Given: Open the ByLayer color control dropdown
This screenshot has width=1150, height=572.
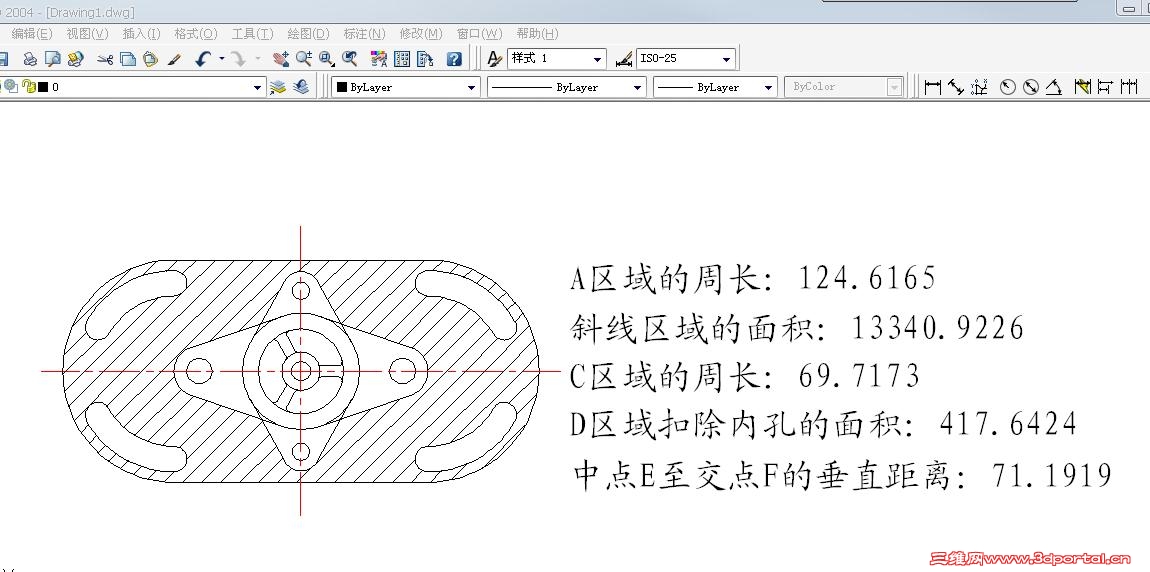Looking at the screenshot, I should pos(406,87).
